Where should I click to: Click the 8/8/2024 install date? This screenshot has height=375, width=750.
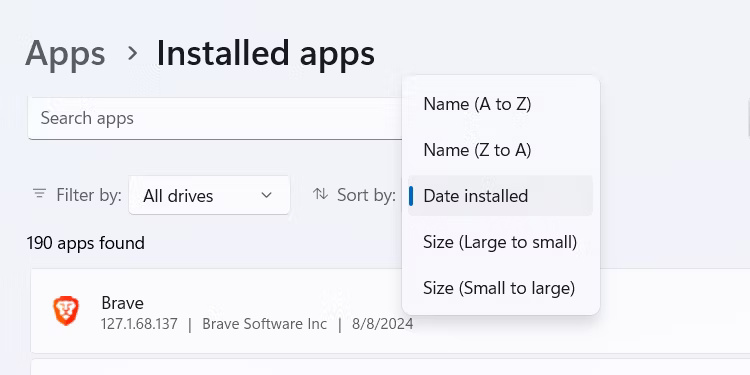(x=383, y=324)
